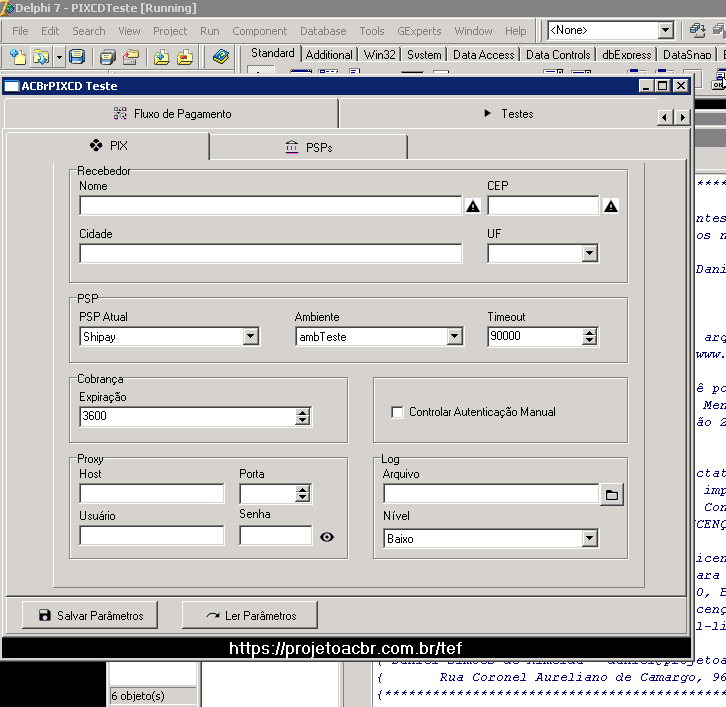Screen dimensions: 726x707
Task: Click left tab scroll arrow
Action: (x=665, y=117)
